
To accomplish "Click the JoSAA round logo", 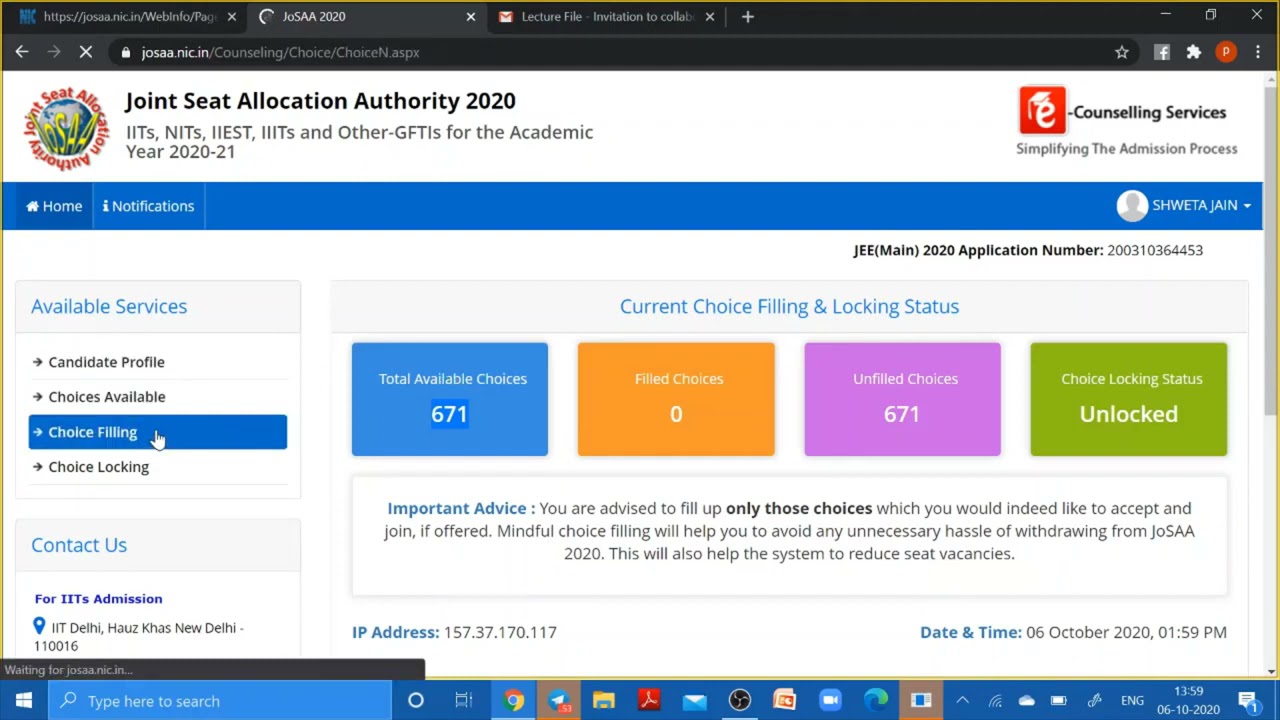I will pos(65,128).
